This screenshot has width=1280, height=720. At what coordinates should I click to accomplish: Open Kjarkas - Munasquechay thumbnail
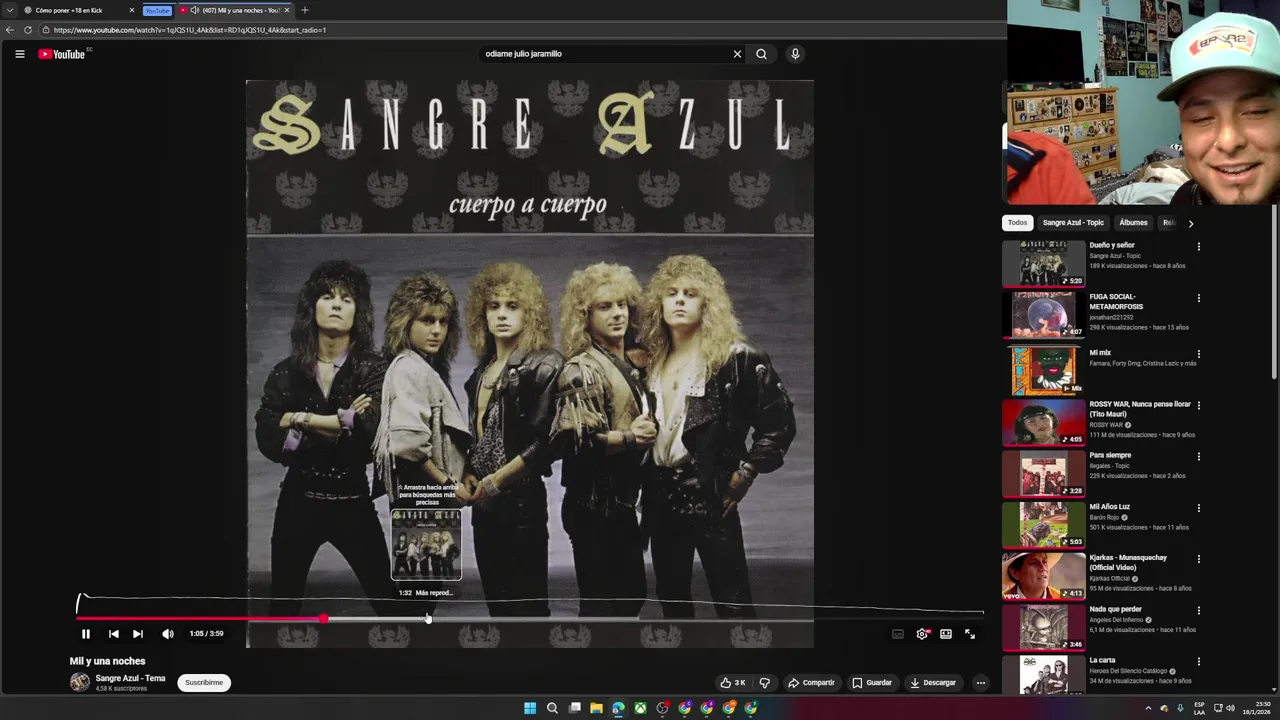(1044, 576)
